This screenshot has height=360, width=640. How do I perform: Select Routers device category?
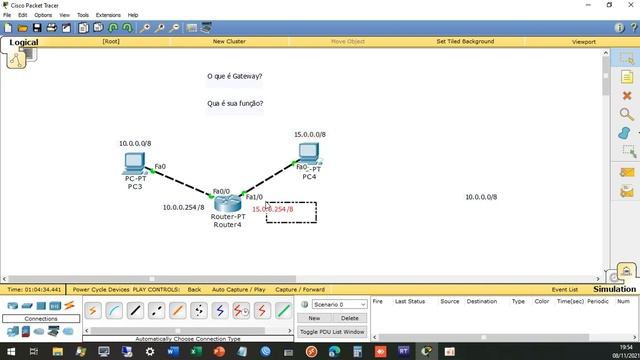(13, 306)
